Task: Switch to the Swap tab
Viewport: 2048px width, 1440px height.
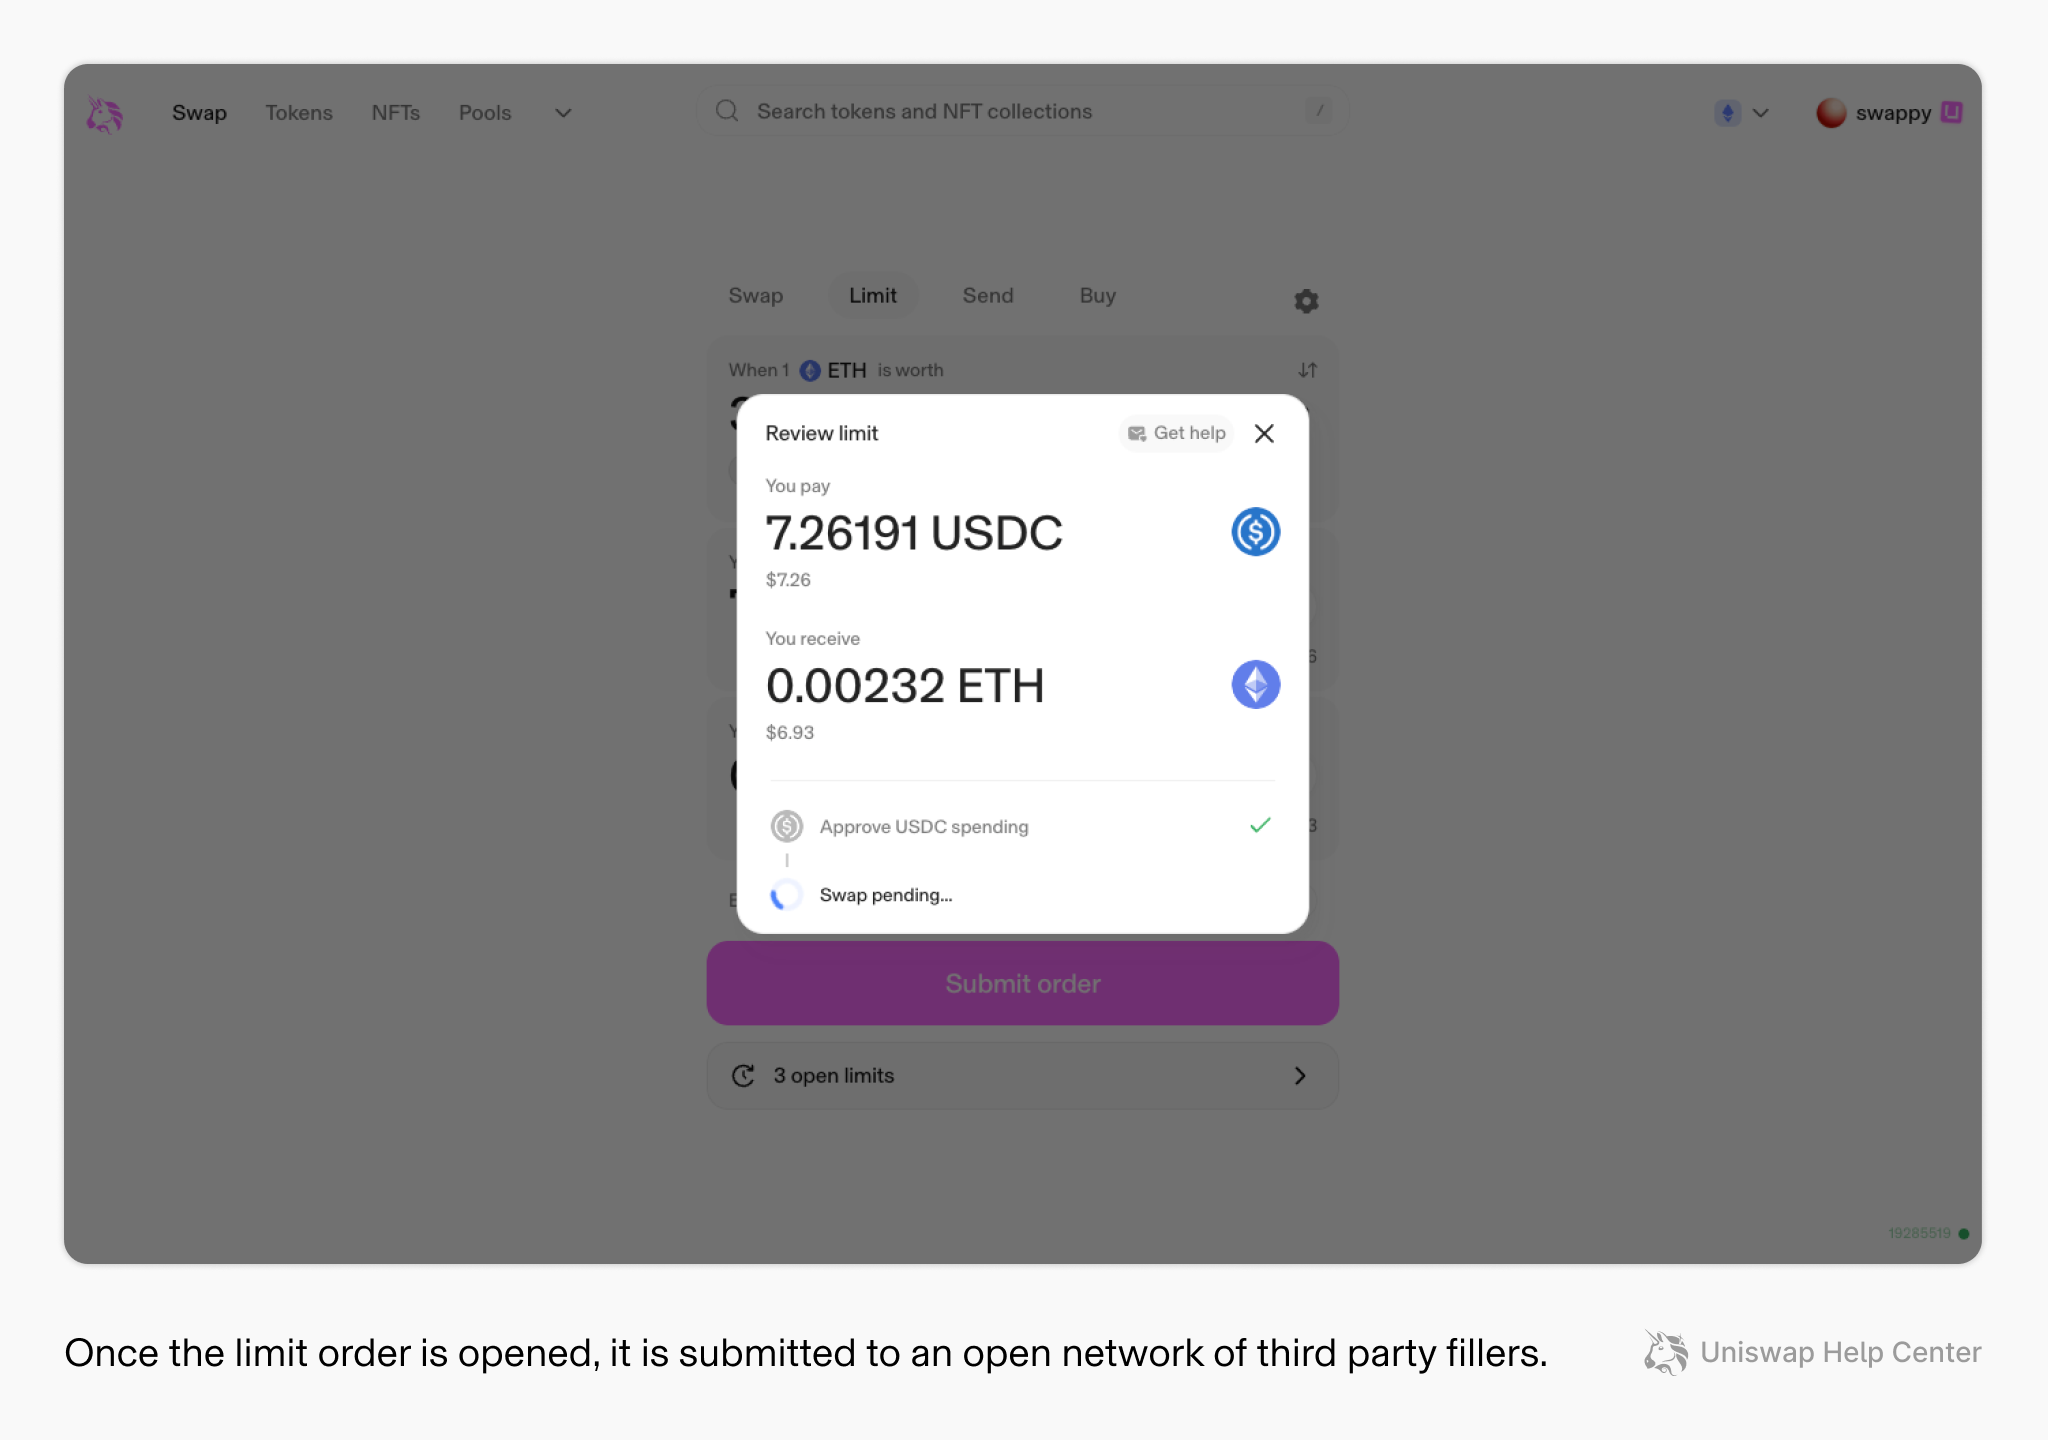Action: [755, 295]
